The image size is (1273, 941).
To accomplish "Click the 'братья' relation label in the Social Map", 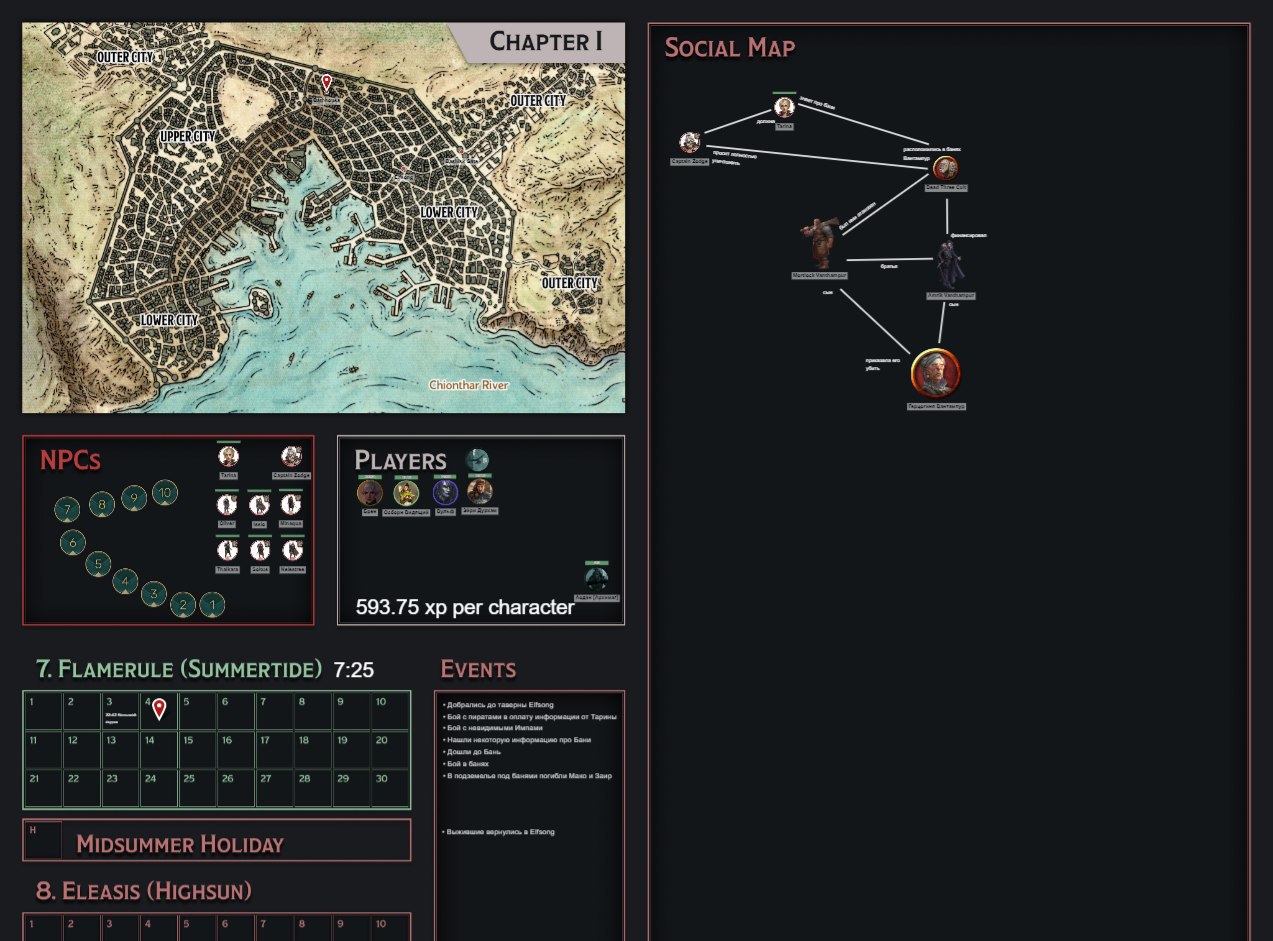I will click(889, 266).
